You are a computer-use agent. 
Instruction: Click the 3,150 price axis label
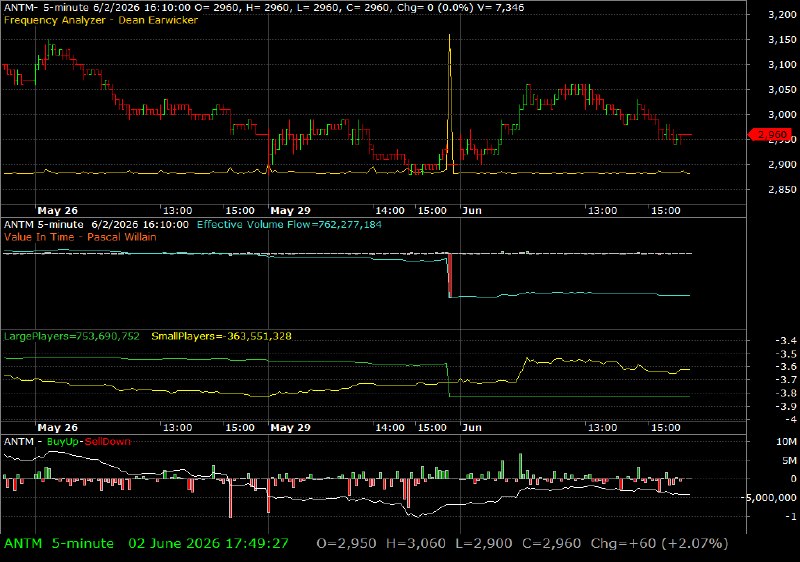point(782,39)
